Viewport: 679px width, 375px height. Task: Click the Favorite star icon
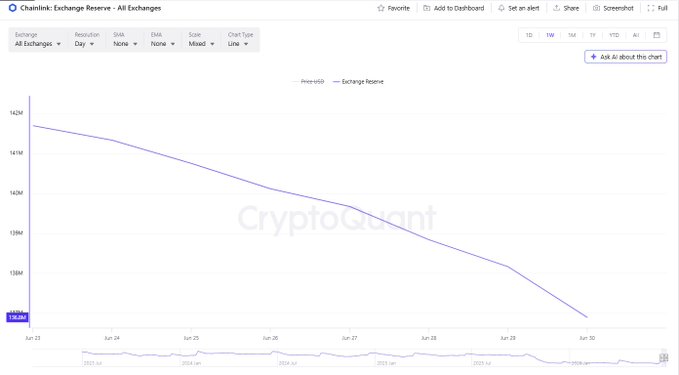pos(381,8)
